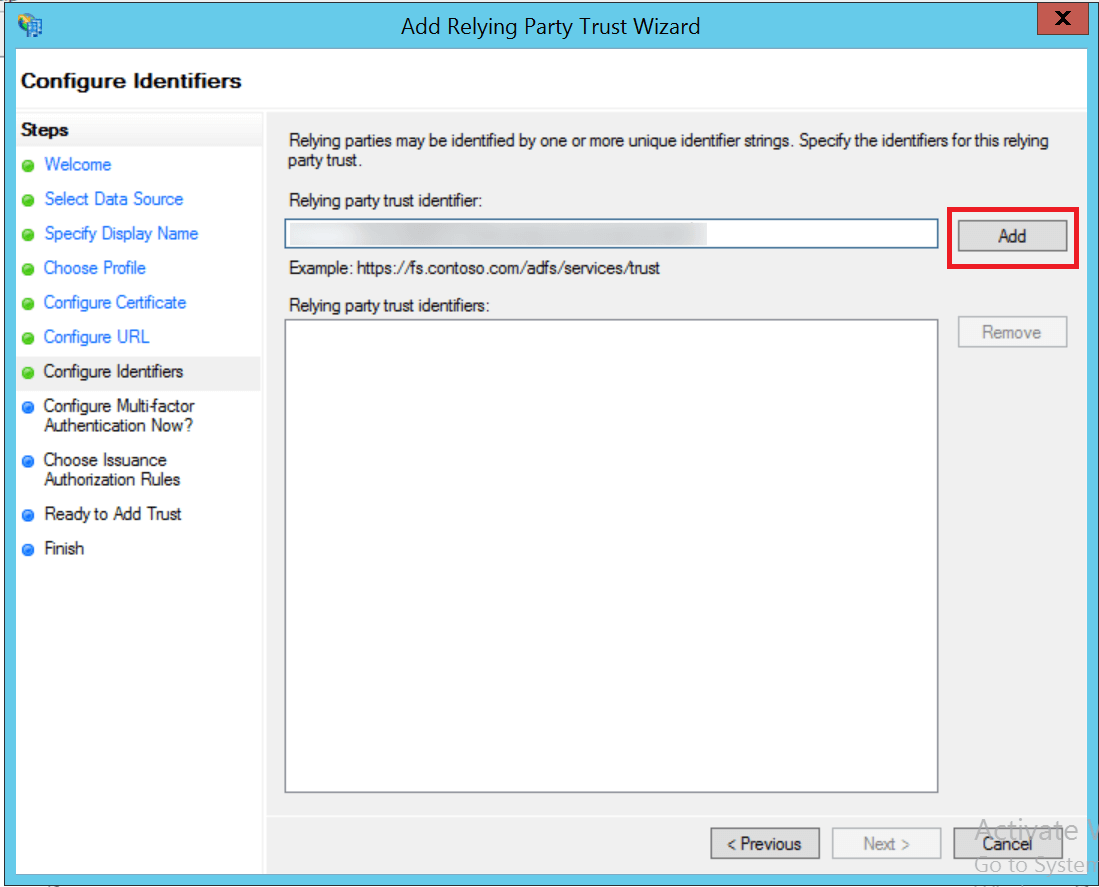
Task: Close the Add Relying Party Trust Wizard window
Action: click(x=1063, y=18)
